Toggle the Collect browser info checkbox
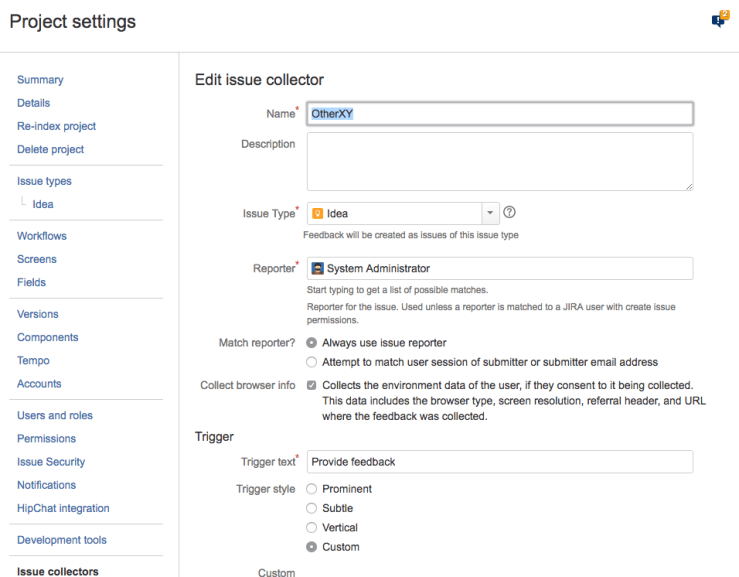Image resolution: width=739 pixels, height=577 pixels. 312,385
